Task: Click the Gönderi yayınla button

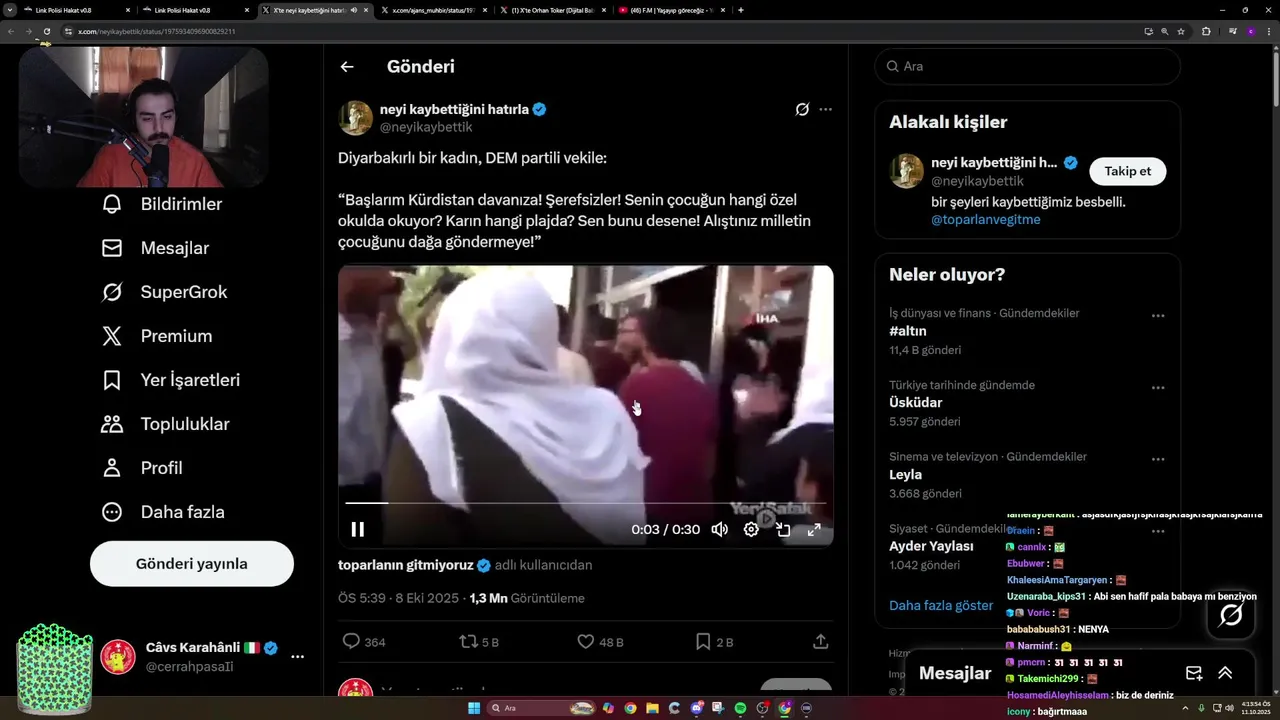Action: coord(192,564)
